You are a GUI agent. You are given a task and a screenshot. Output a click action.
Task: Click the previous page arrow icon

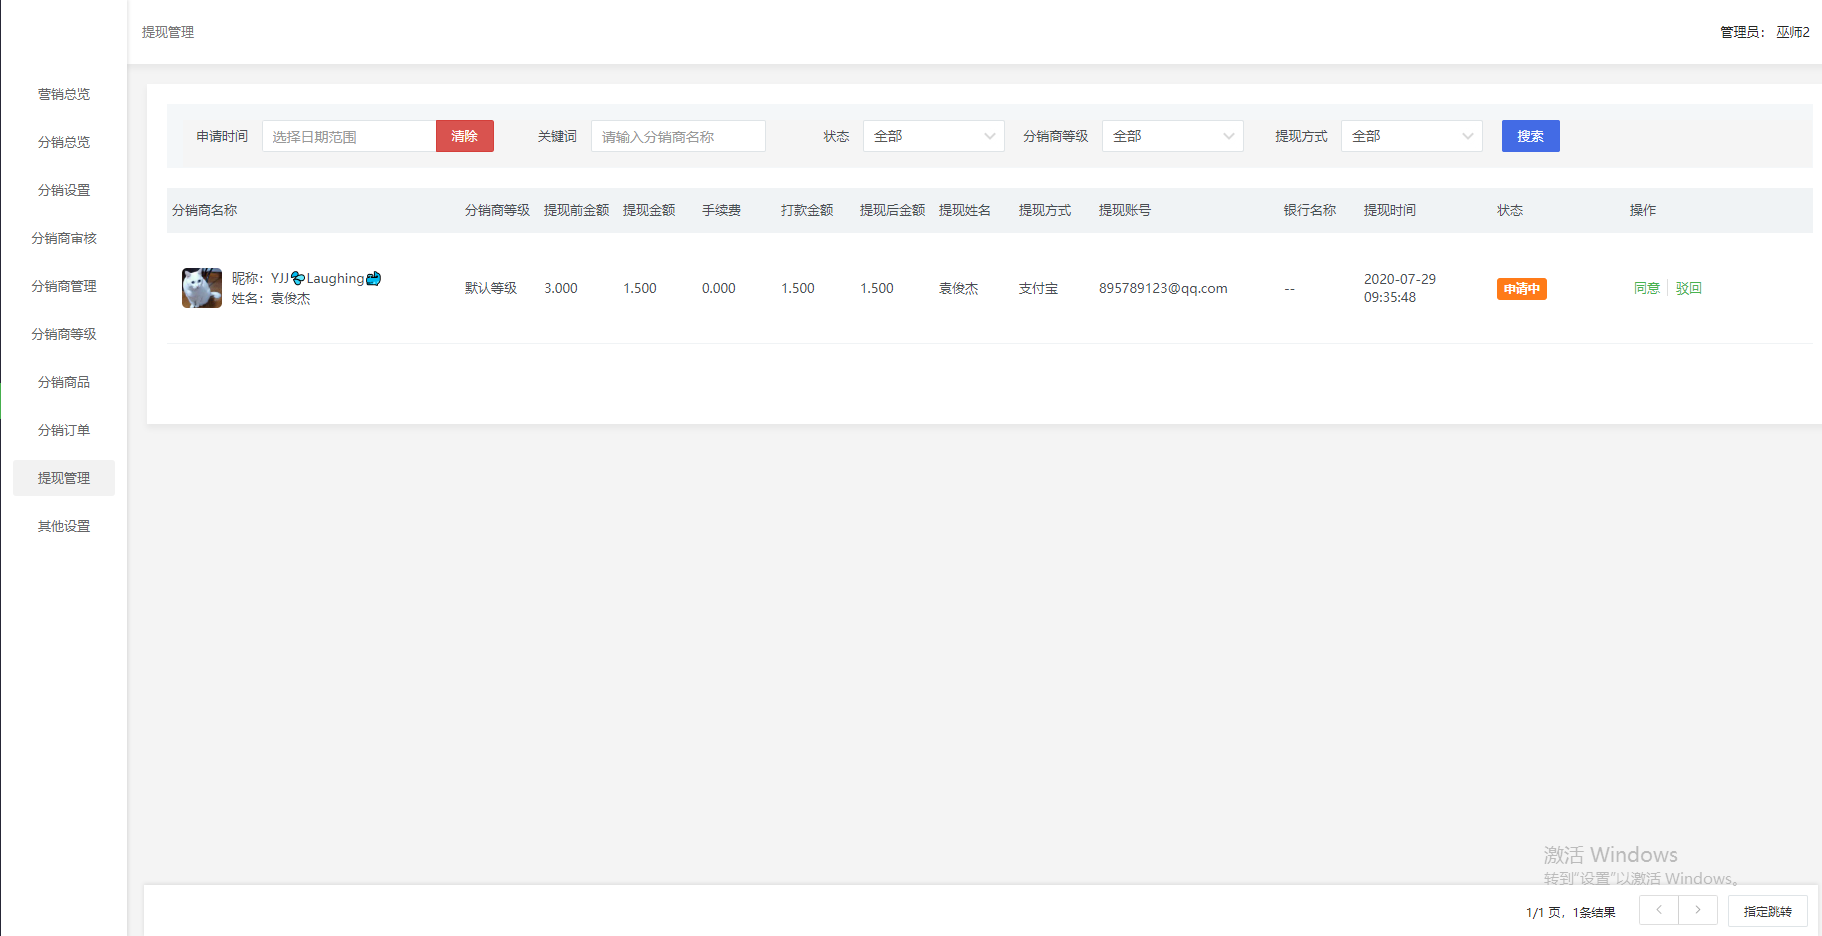[1659, 910]
